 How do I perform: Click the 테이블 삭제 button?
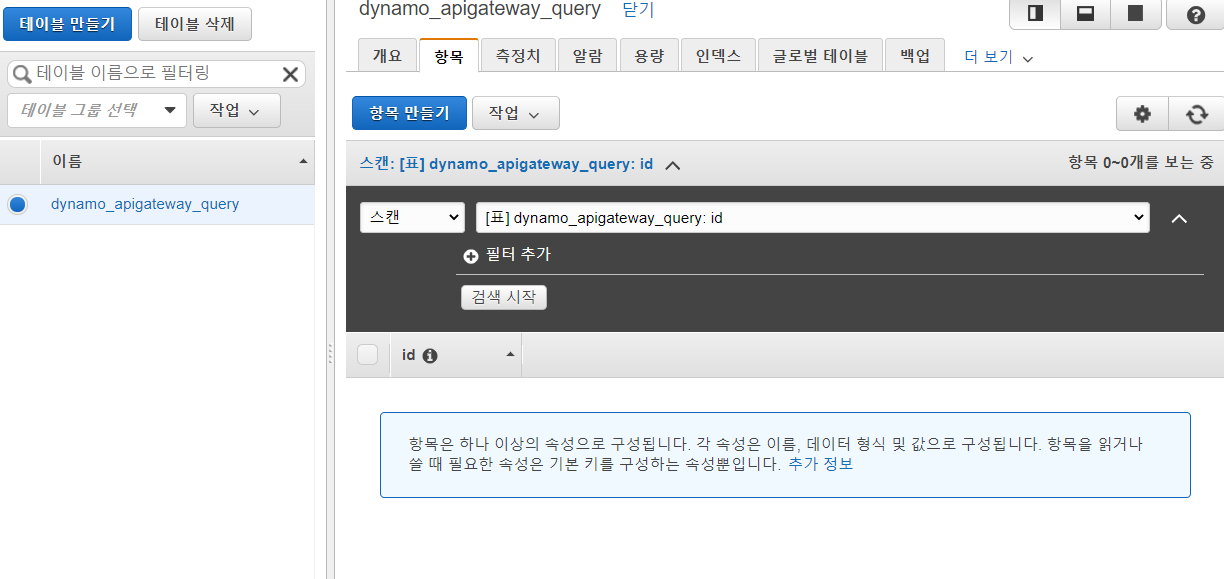195,23
